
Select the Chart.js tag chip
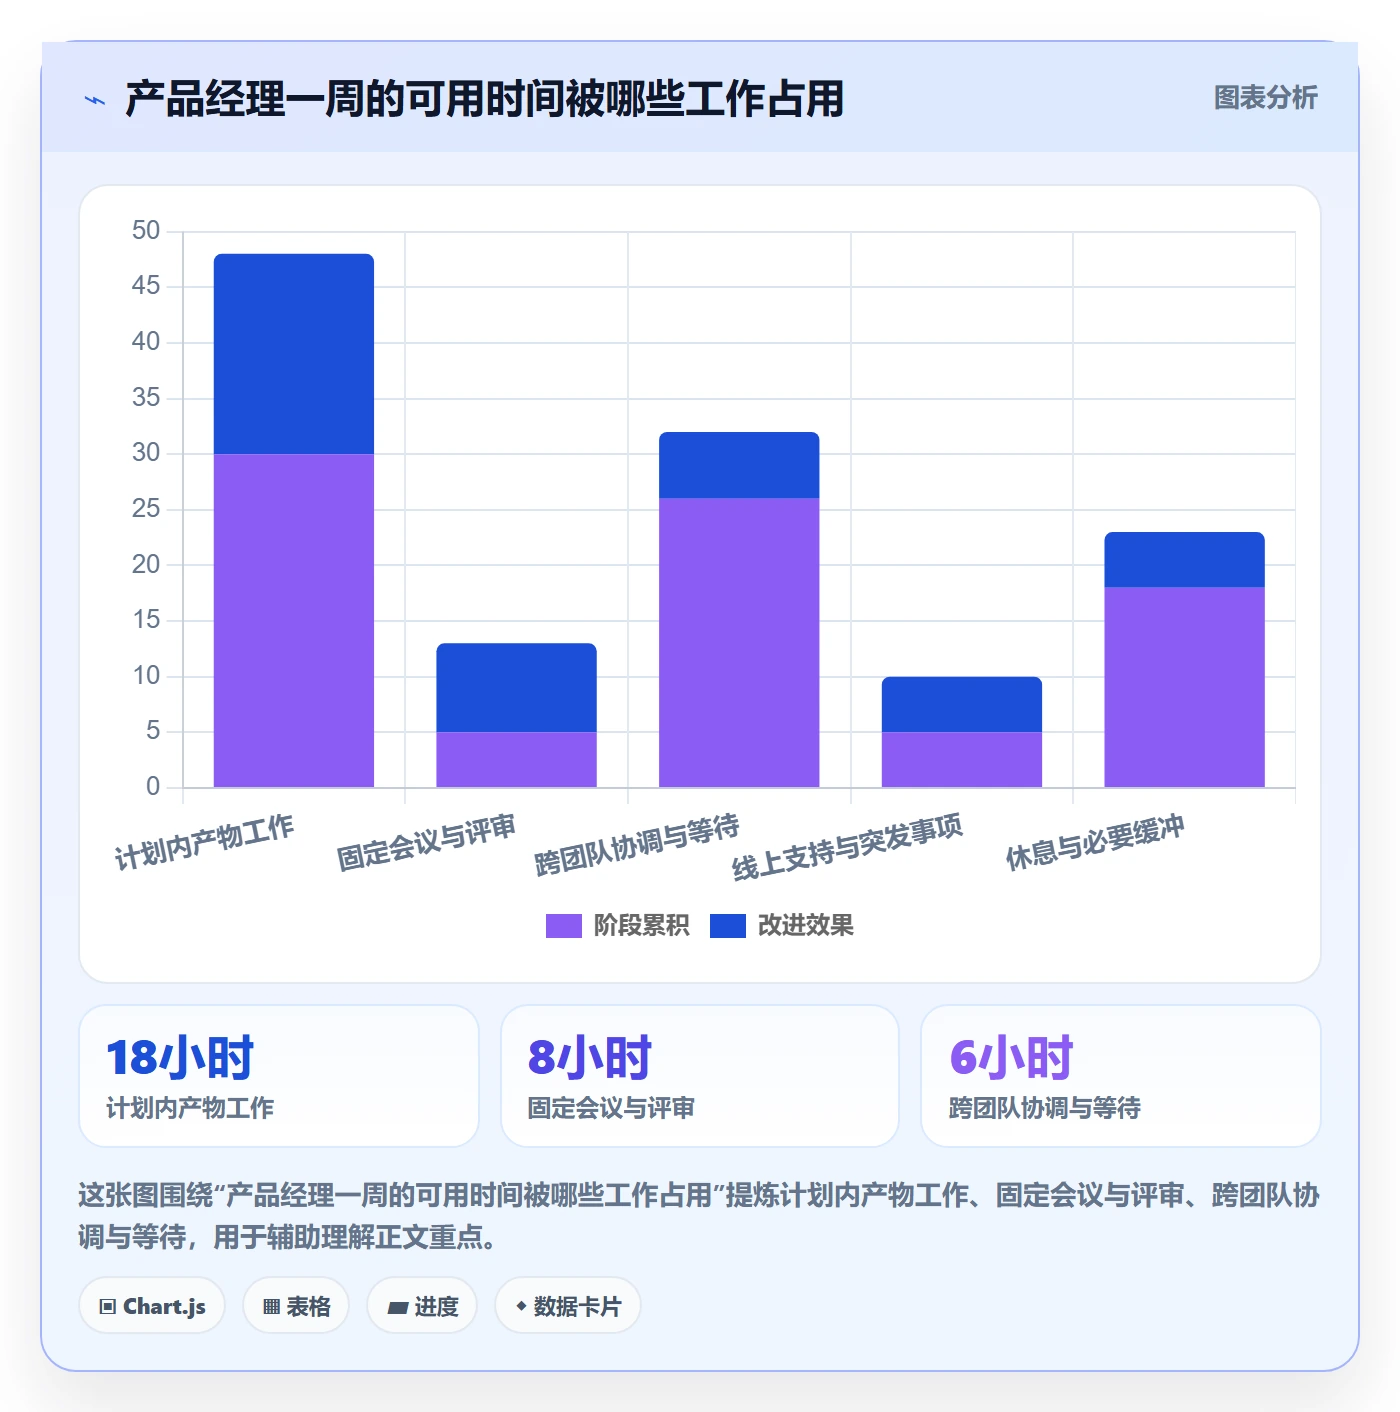(152, 1306)
